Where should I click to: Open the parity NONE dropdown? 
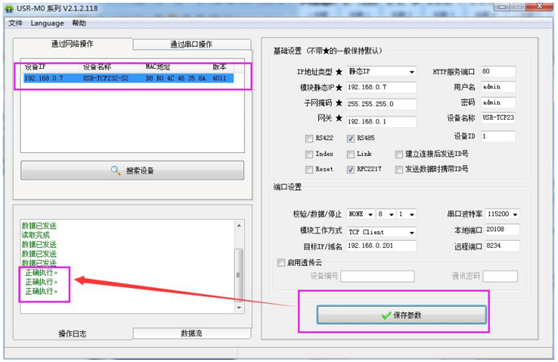click(360, 214)
